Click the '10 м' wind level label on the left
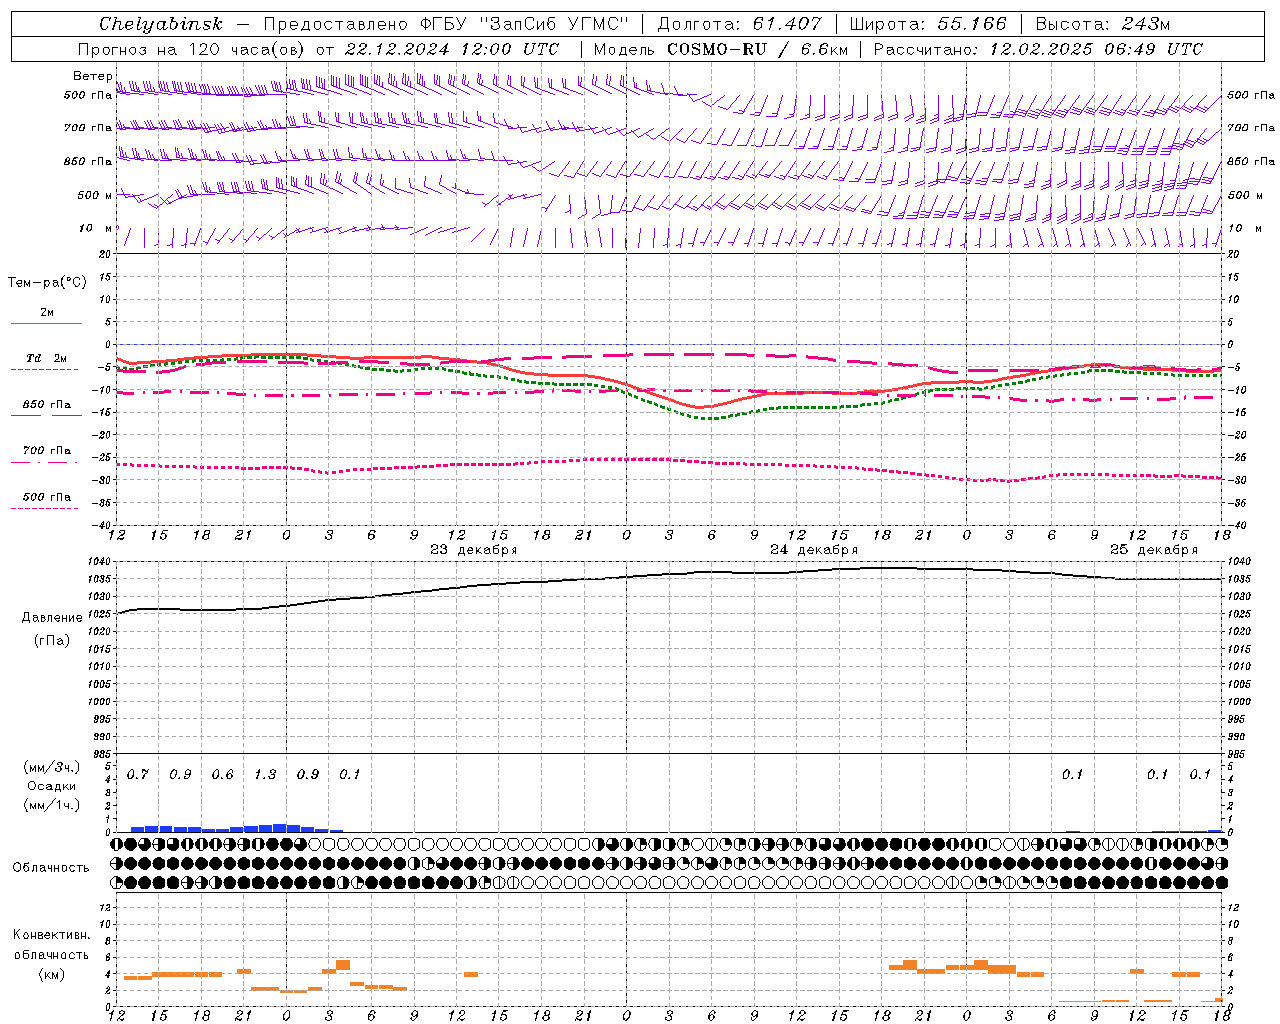 (96, 228)
